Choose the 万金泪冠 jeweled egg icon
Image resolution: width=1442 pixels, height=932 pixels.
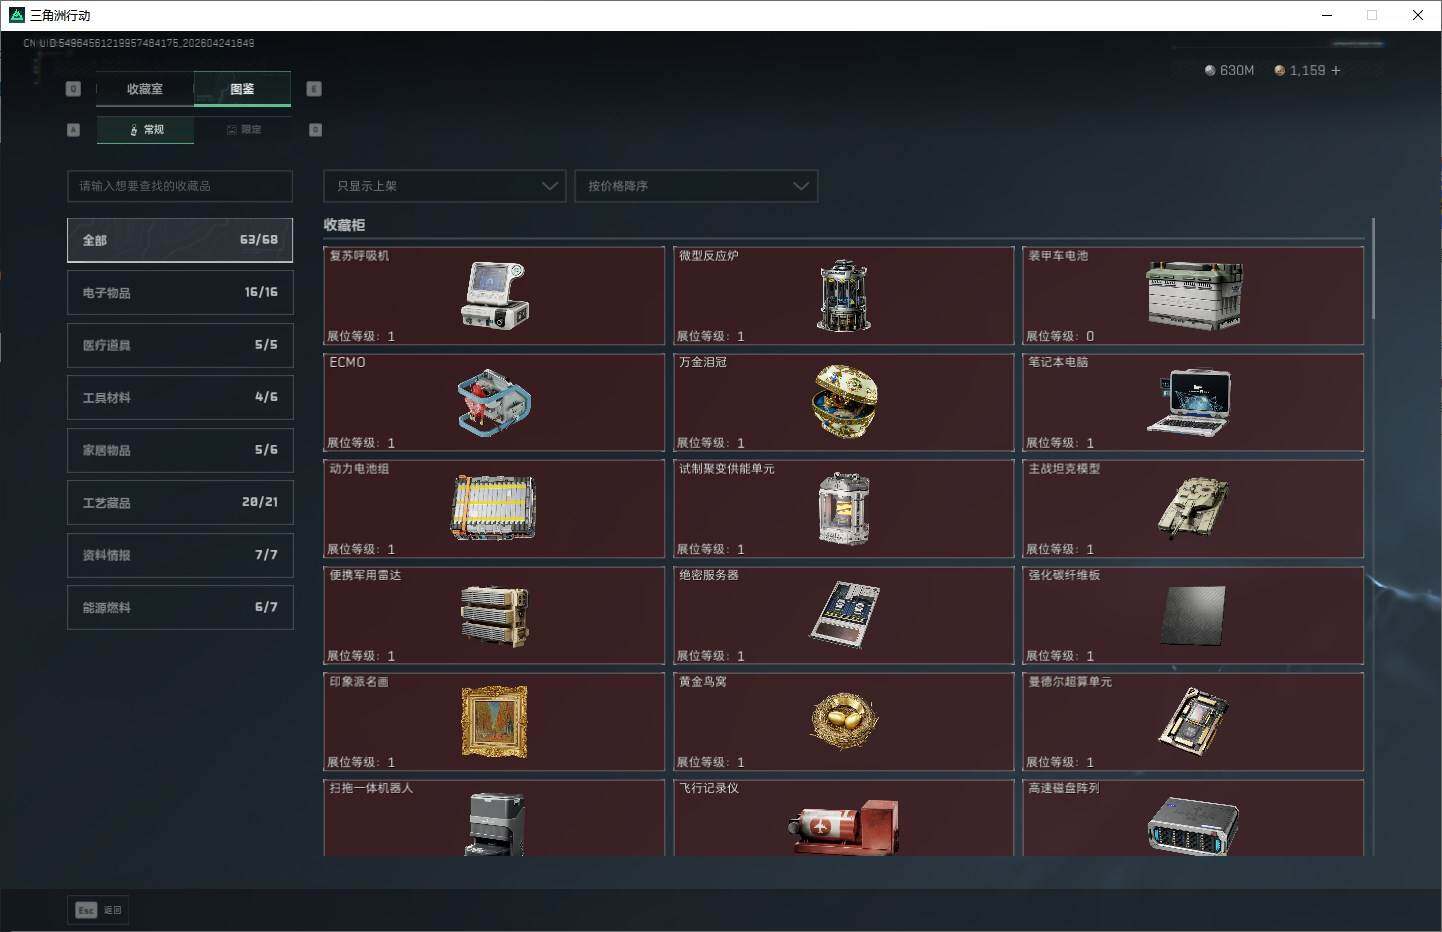tap(844, 402)
